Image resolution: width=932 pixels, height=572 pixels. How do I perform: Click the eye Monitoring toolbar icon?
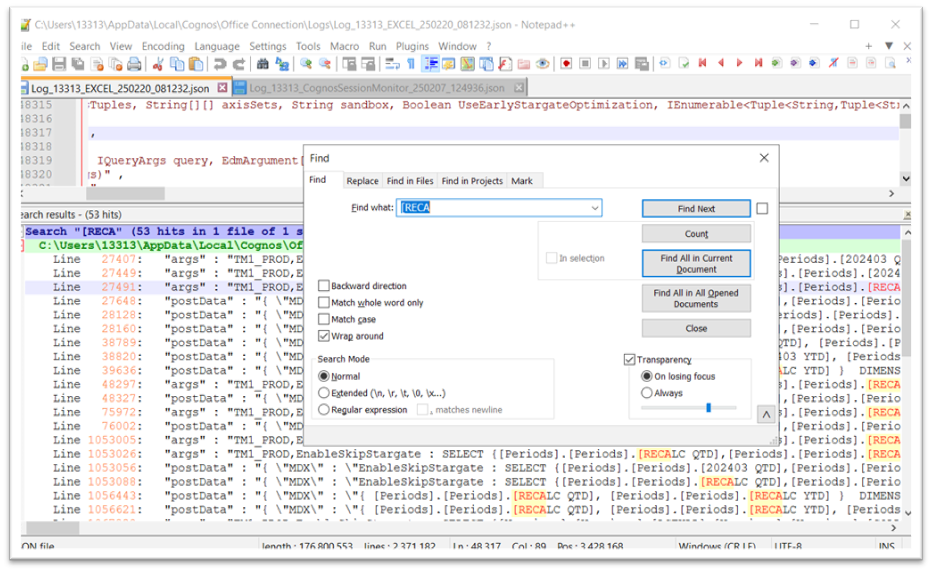[542, 64]
